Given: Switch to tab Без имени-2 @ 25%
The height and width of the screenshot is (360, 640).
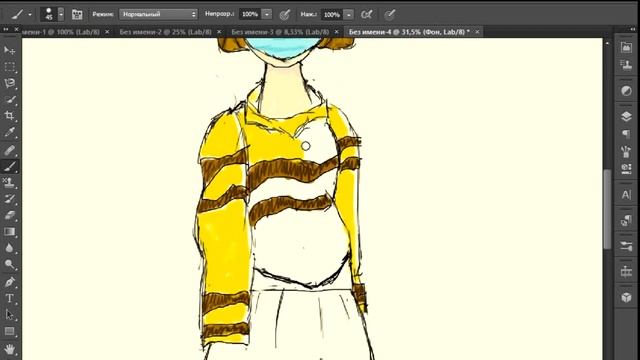Looking at the screenshot, I should (x=165, y=31).
